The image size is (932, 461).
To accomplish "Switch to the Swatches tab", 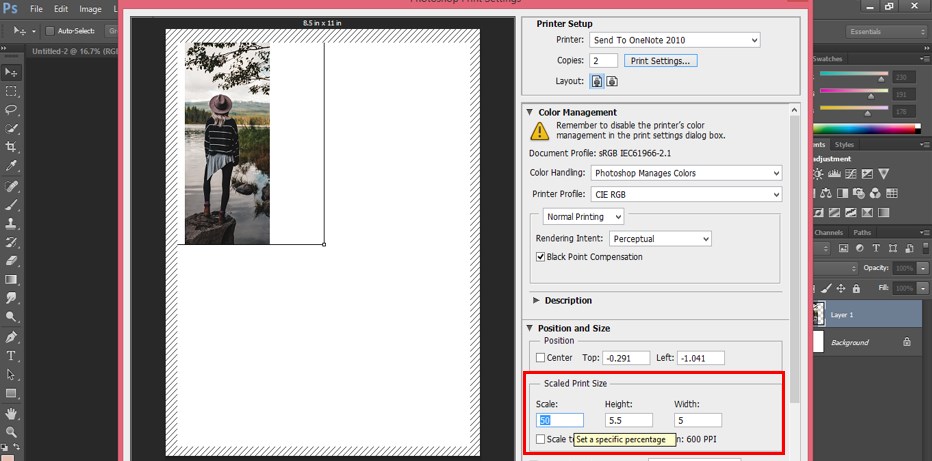I will pos(827,59).
